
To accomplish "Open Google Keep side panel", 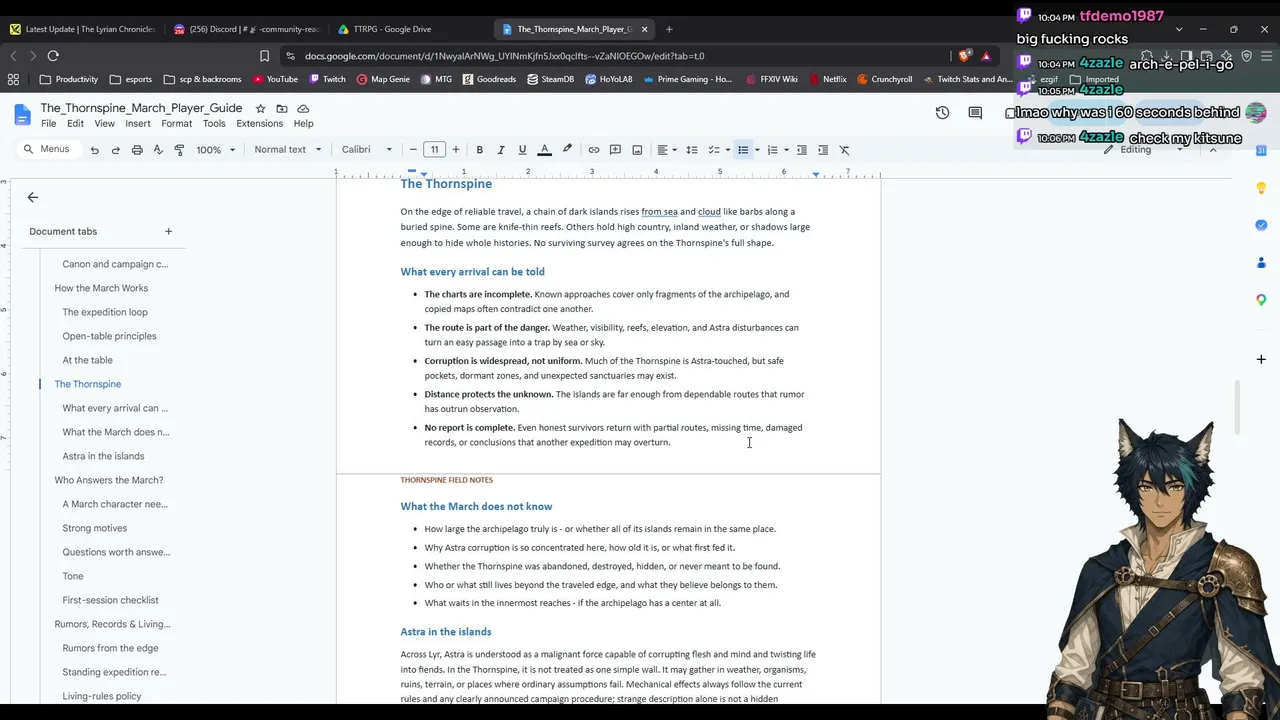I will click(x=1261, y=188).
